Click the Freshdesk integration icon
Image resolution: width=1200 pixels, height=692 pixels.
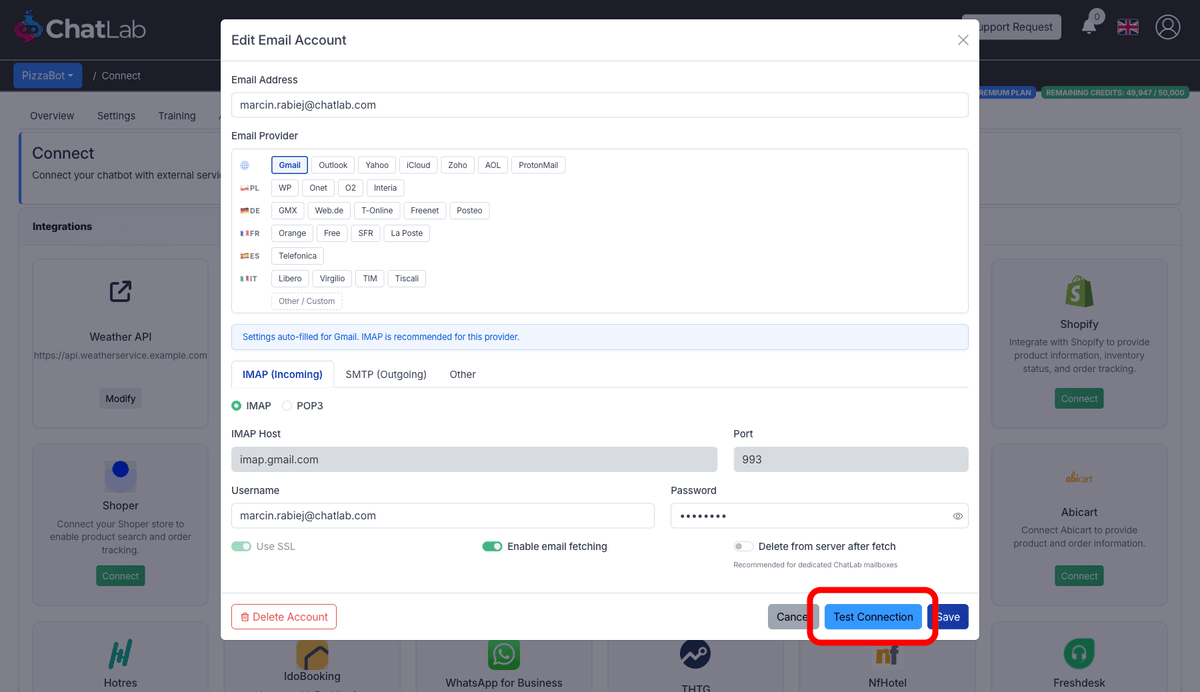click(1079, 655)
